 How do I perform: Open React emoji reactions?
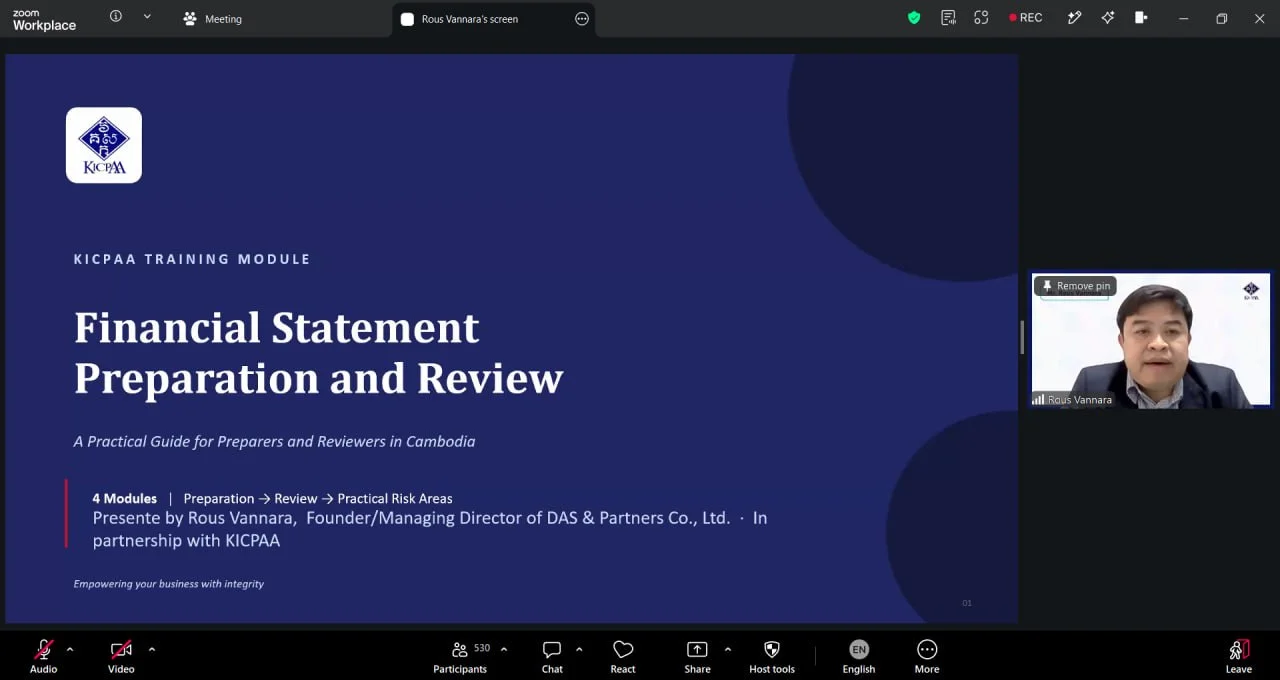click(x=623, y=656)
